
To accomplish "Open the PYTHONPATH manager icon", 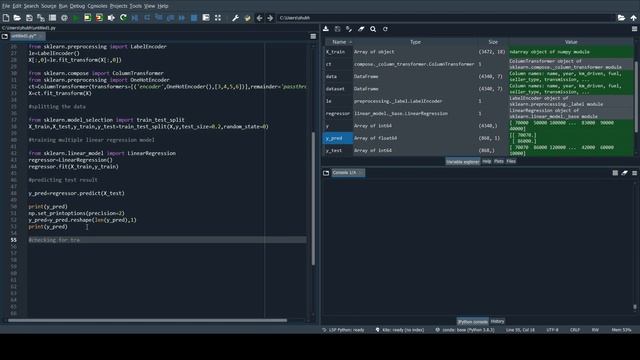I will (247, 18).
